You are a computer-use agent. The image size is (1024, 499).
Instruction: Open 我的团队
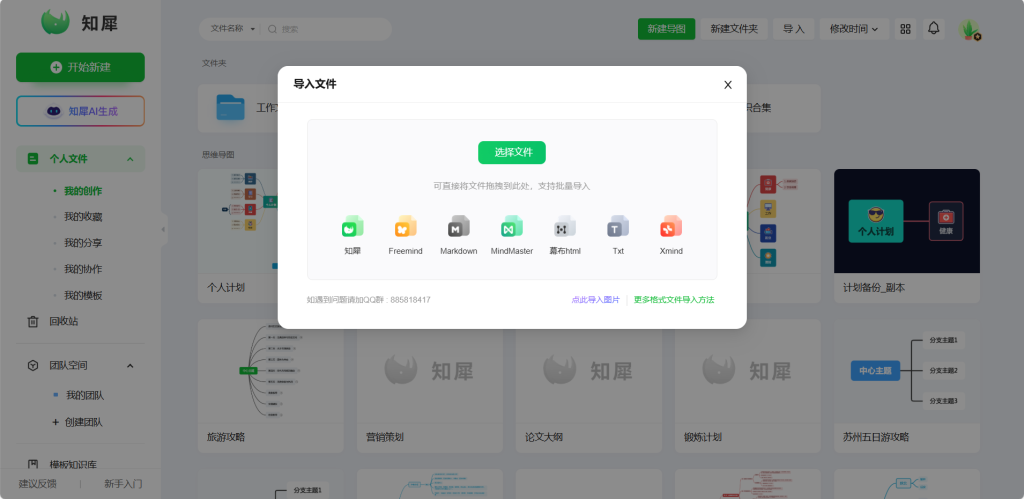(85, 395)
